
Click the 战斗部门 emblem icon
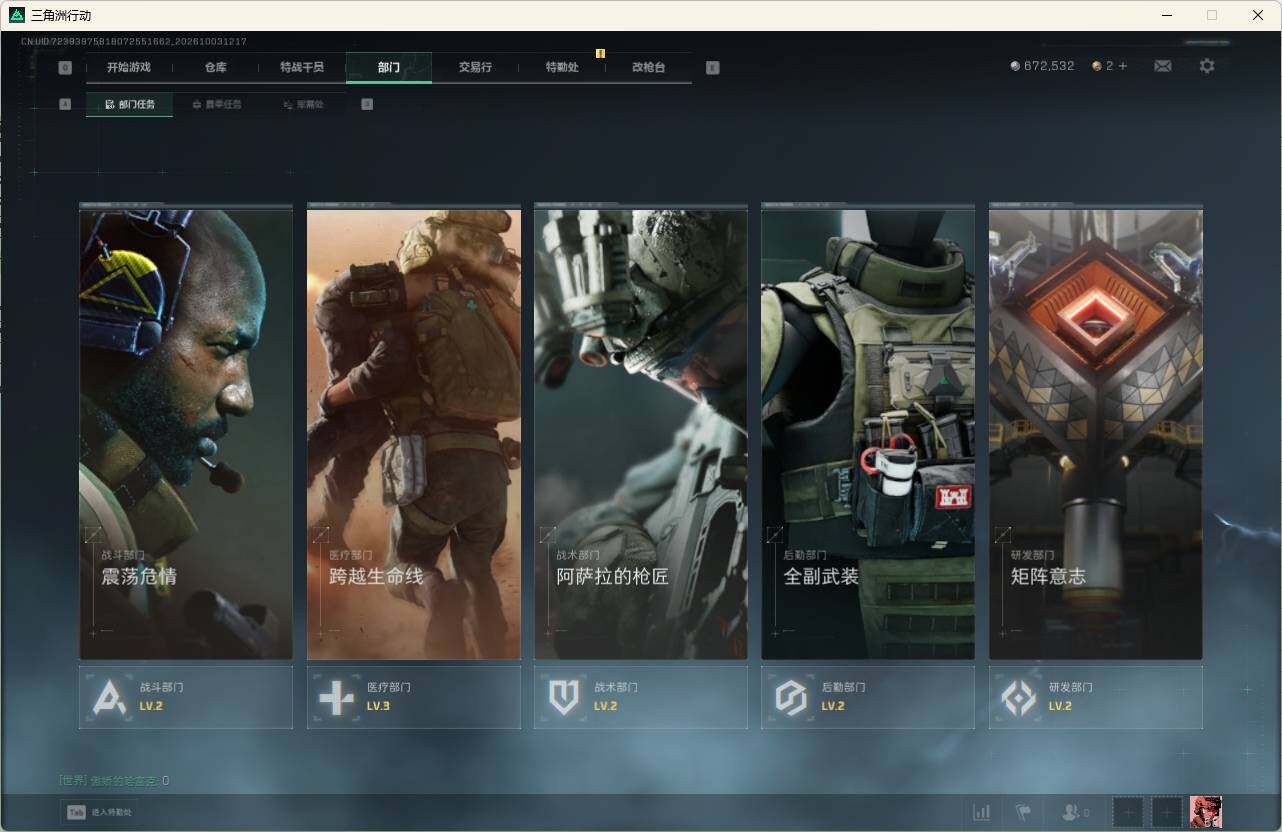(x=109, y=697)
